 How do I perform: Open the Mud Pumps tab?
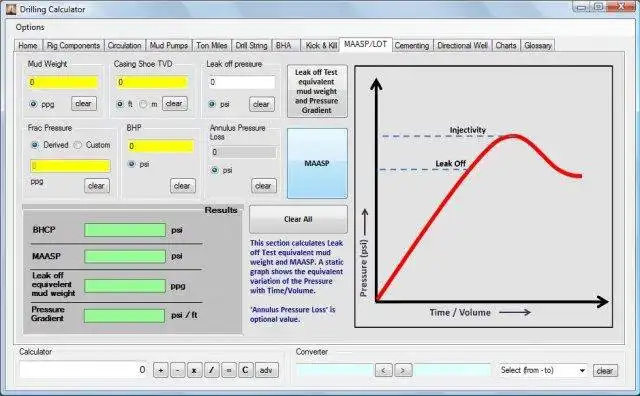(169, 45)
